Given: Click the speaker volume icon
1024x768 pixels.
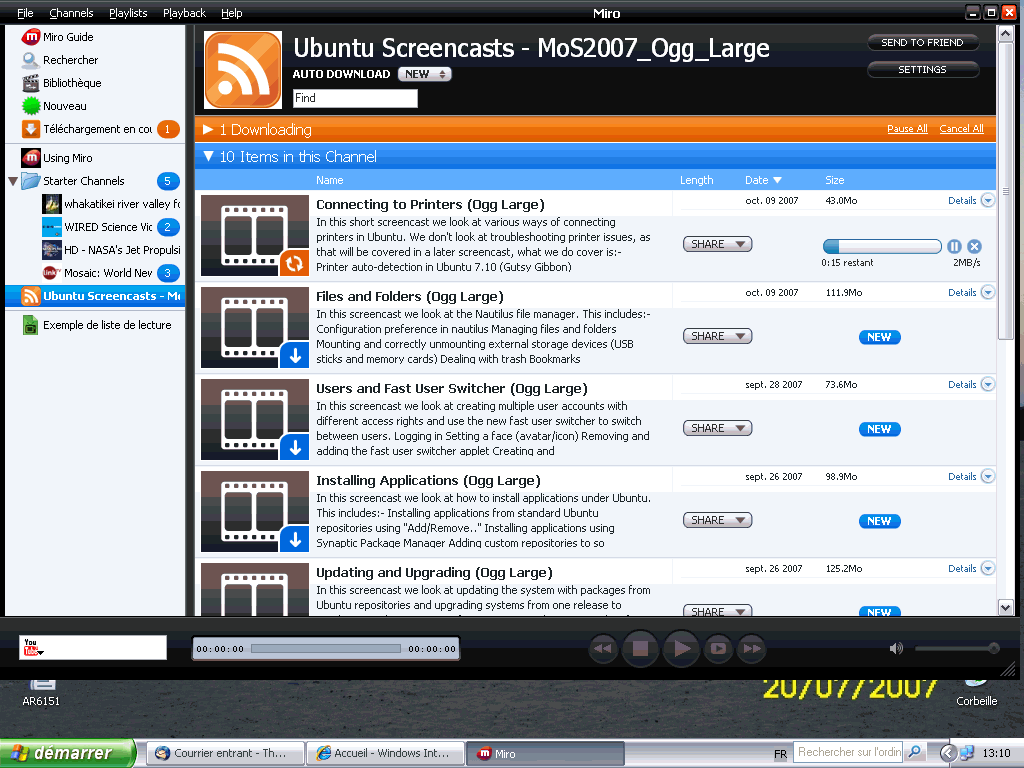Looking at the screenshot, I should (x=895, y=648).
